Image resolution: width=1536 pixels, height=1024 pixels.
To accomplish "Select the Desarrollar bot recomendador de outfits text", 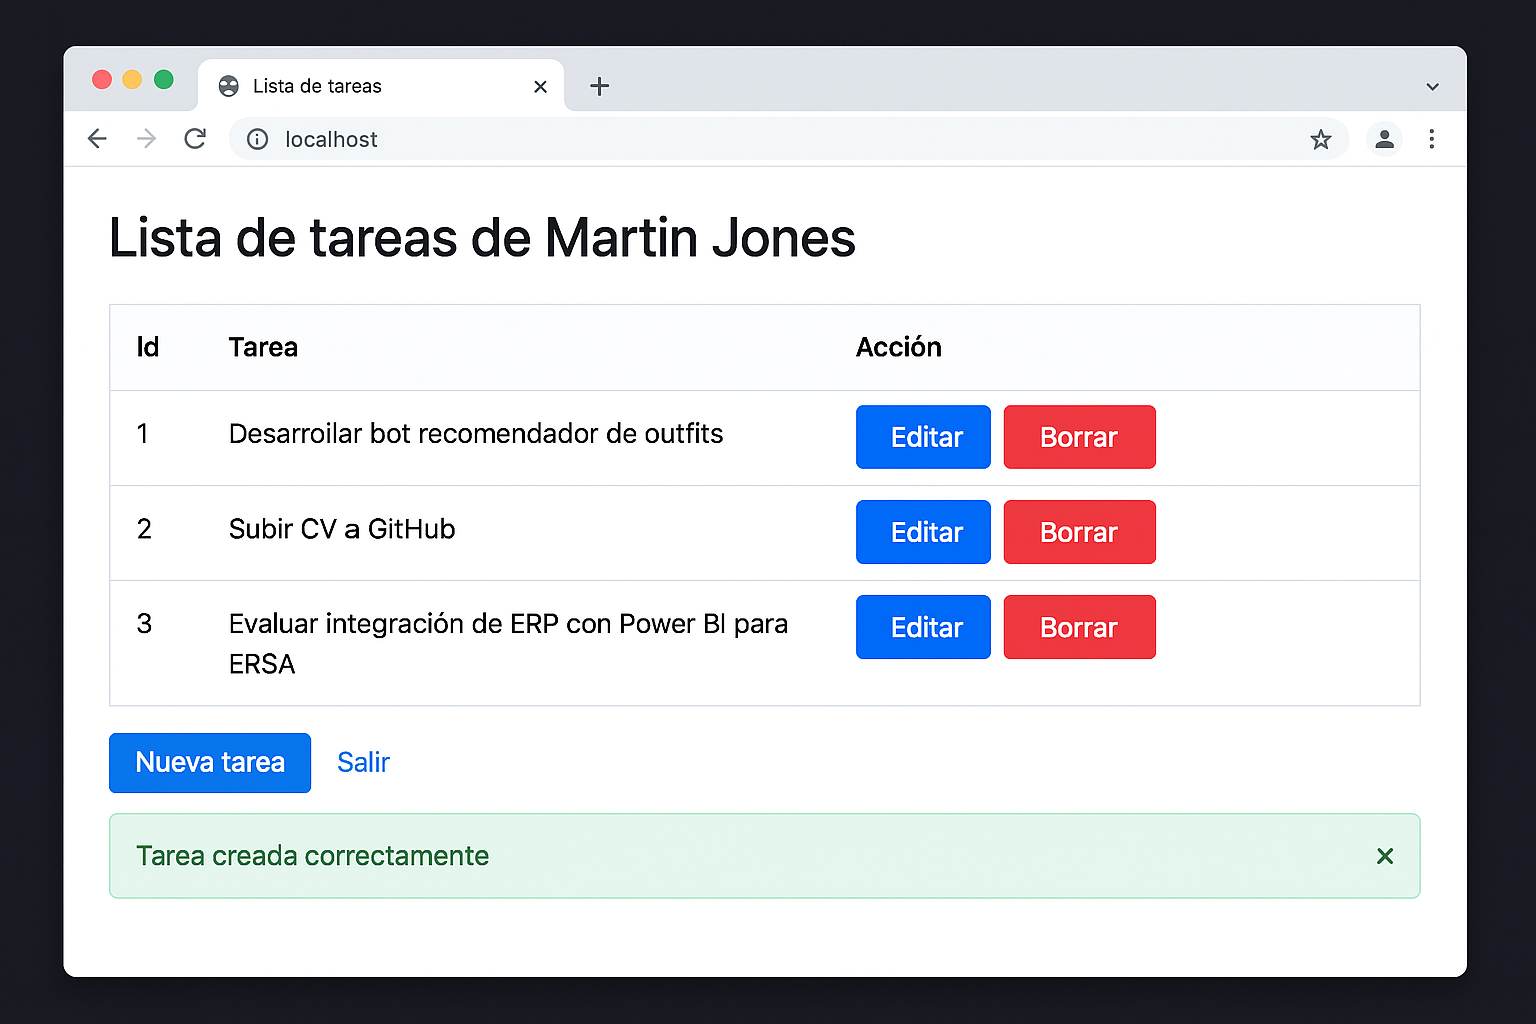I will point(476,434).
